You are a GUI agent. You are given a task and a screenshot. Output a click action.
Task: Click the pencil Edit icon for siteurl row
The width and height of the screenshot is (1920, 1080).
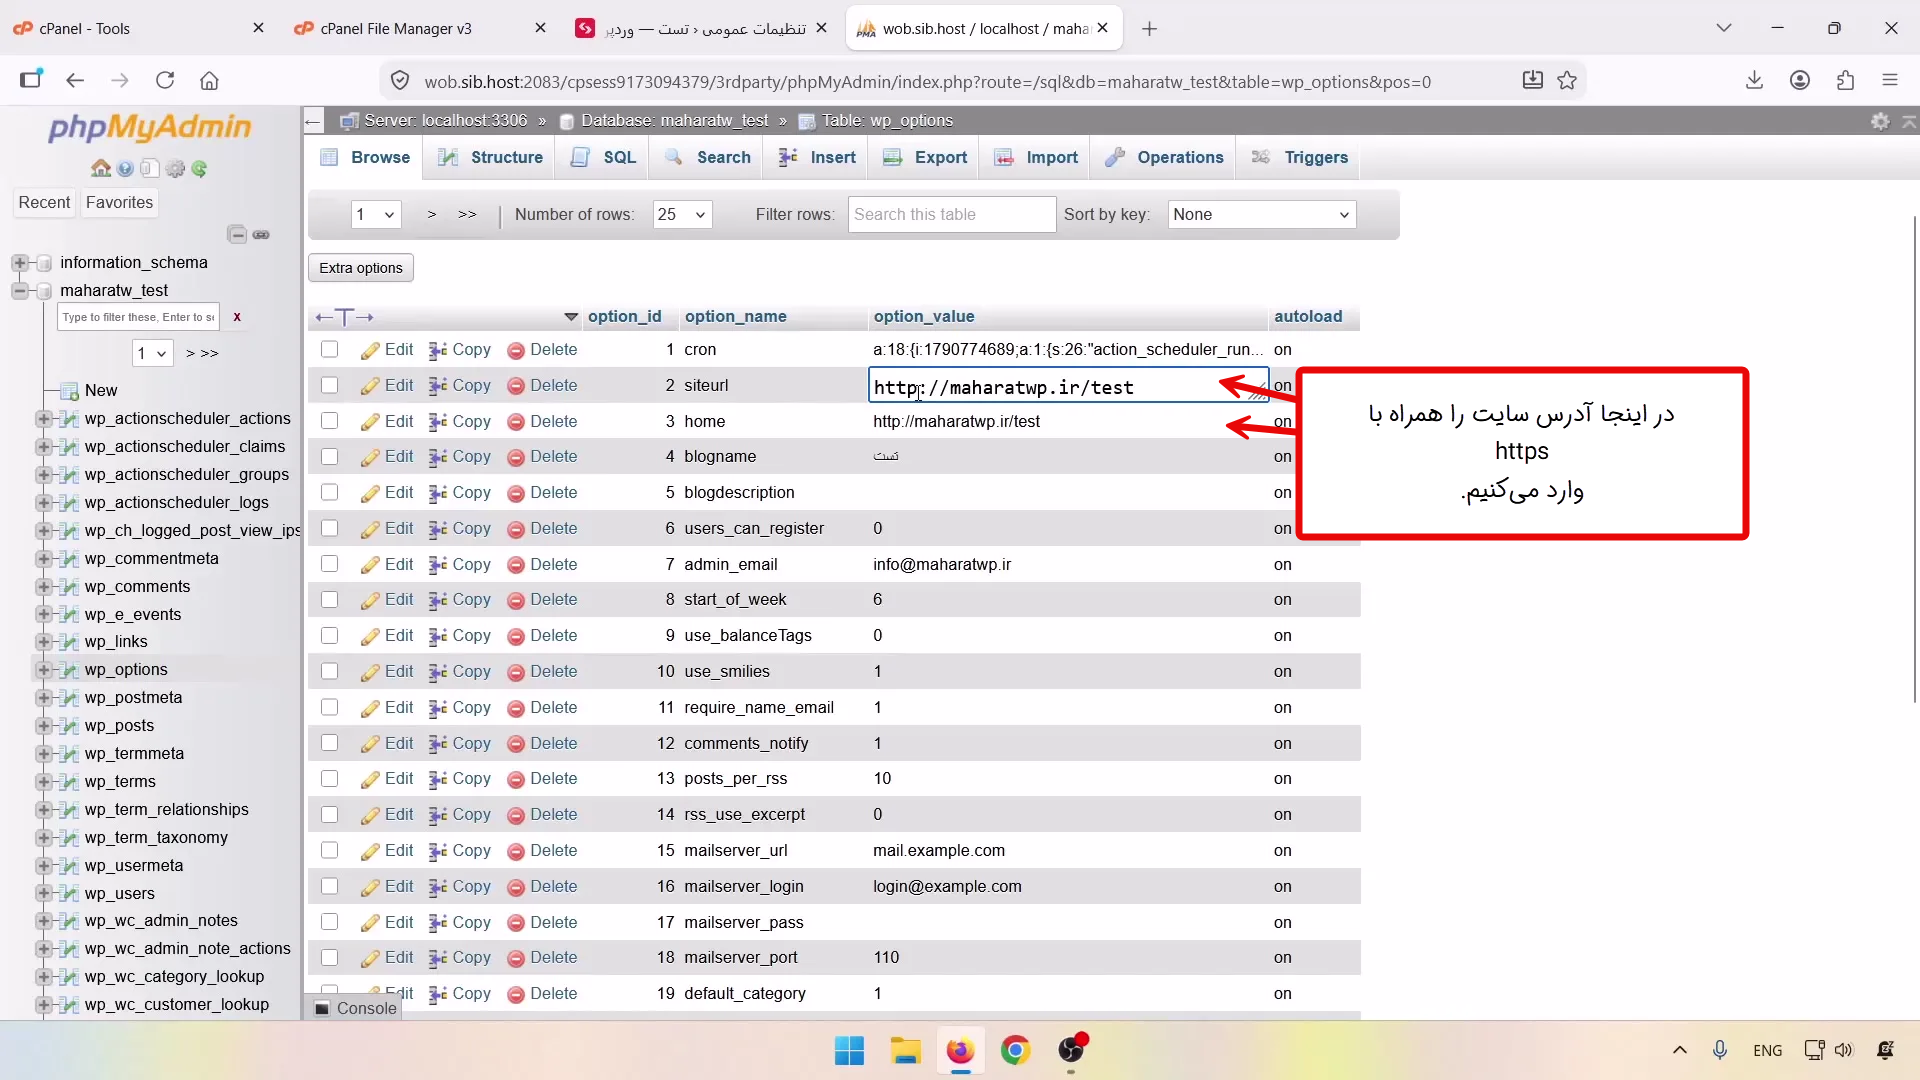371,386
